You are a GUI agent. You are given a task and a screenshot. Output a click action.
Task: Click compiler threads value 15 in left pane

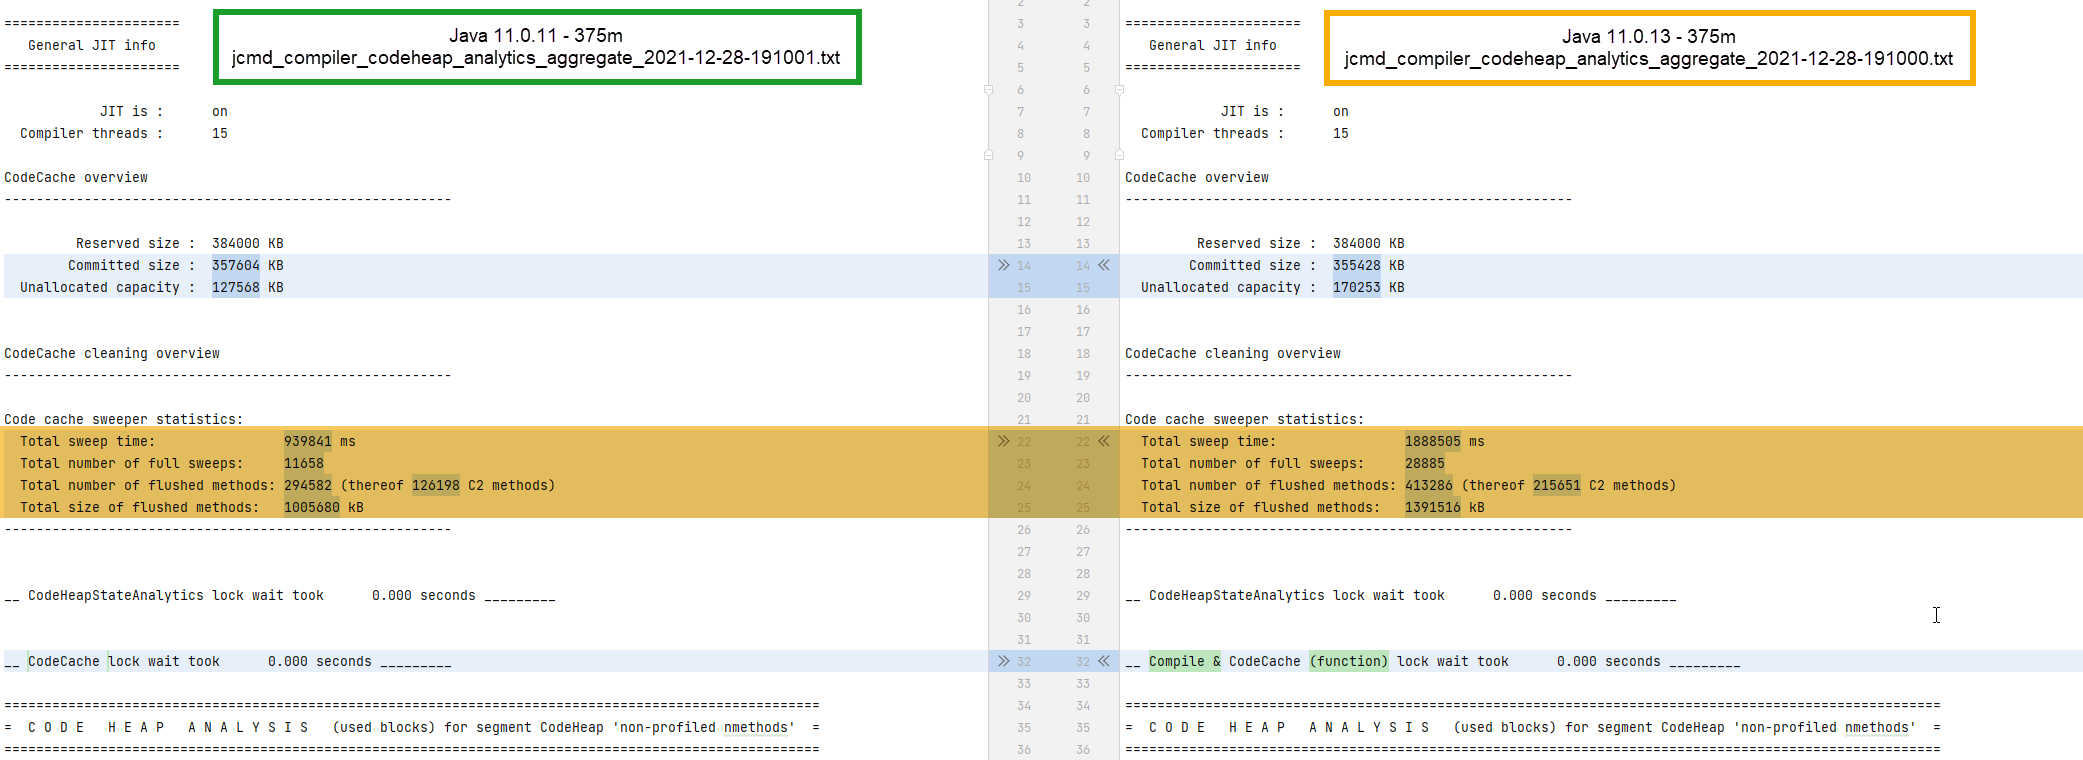(x=220, y=133)
